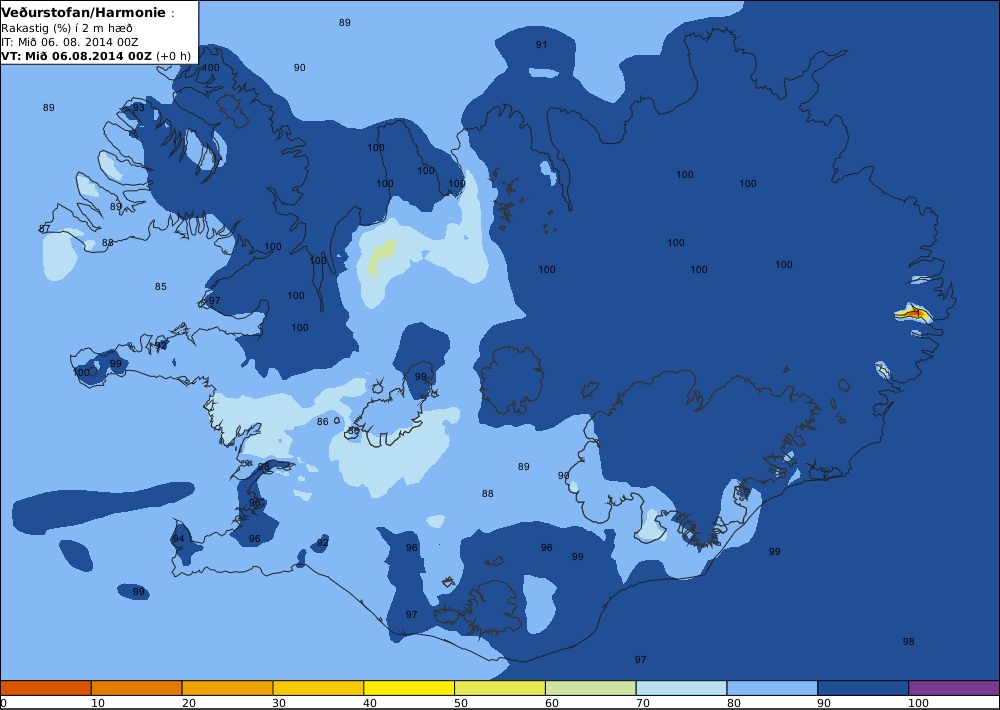
Task: Click the legend tick label '10'
Action: point(98,703)
